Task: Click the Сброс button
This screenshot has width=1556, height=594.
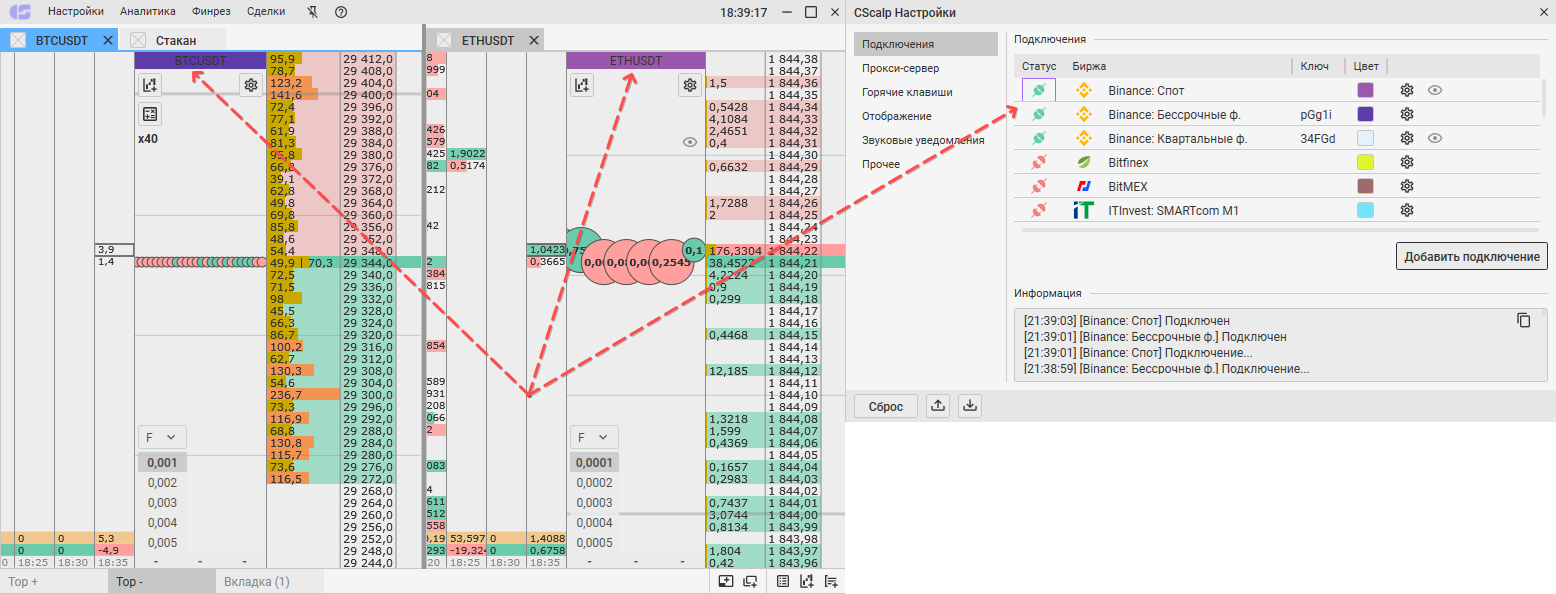Action: tap(886, 406)
